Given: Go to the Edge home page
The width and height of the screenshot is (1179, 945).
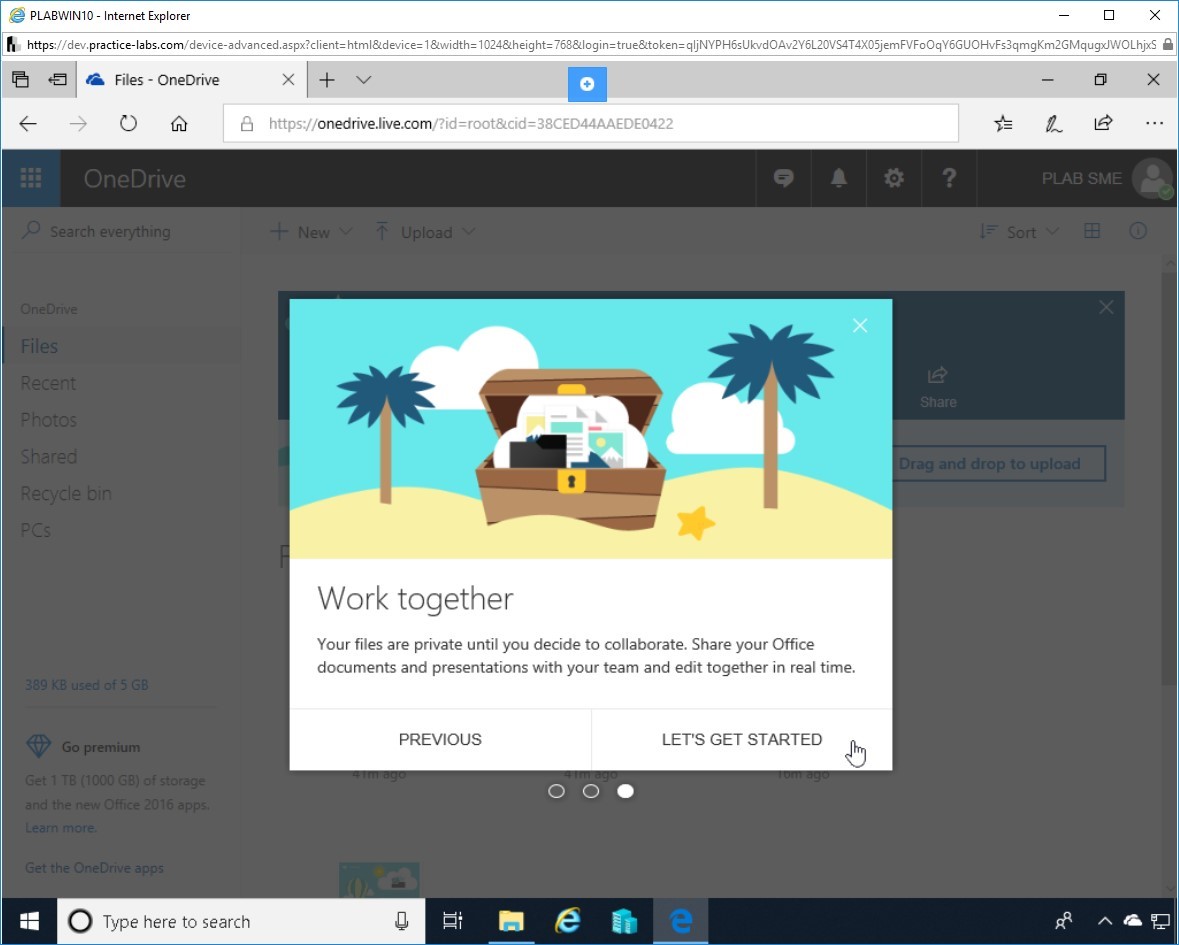Looking at the screenshot, I should click(179, 124).
